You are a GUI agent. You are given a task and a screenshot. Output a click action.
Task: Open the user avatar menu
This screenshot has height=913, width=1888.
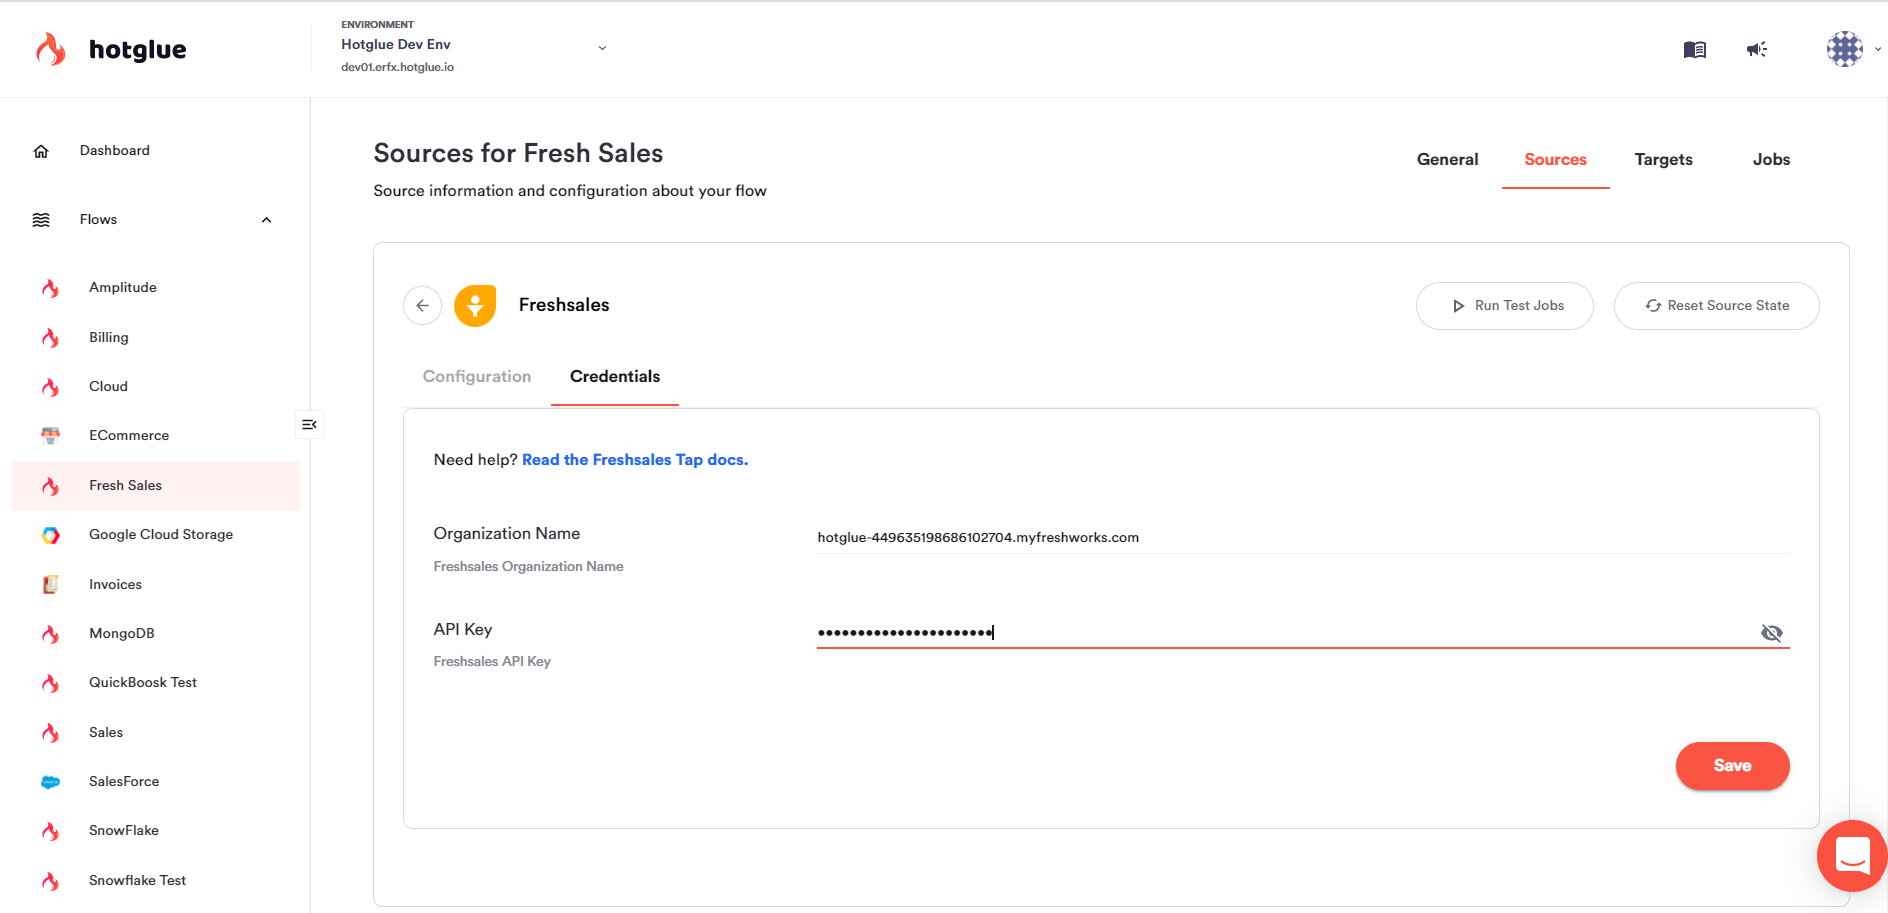[x=1845, y=49]
